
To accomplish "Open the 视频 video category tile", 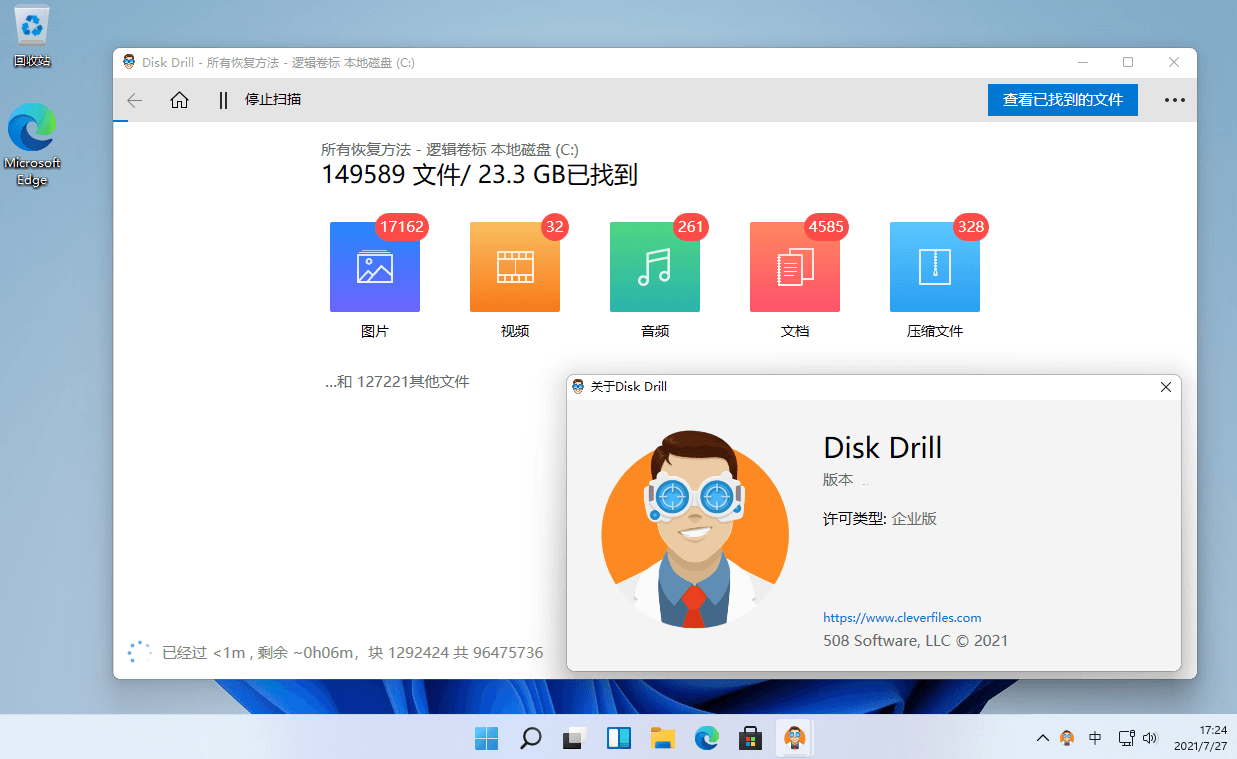I will 515,267.
